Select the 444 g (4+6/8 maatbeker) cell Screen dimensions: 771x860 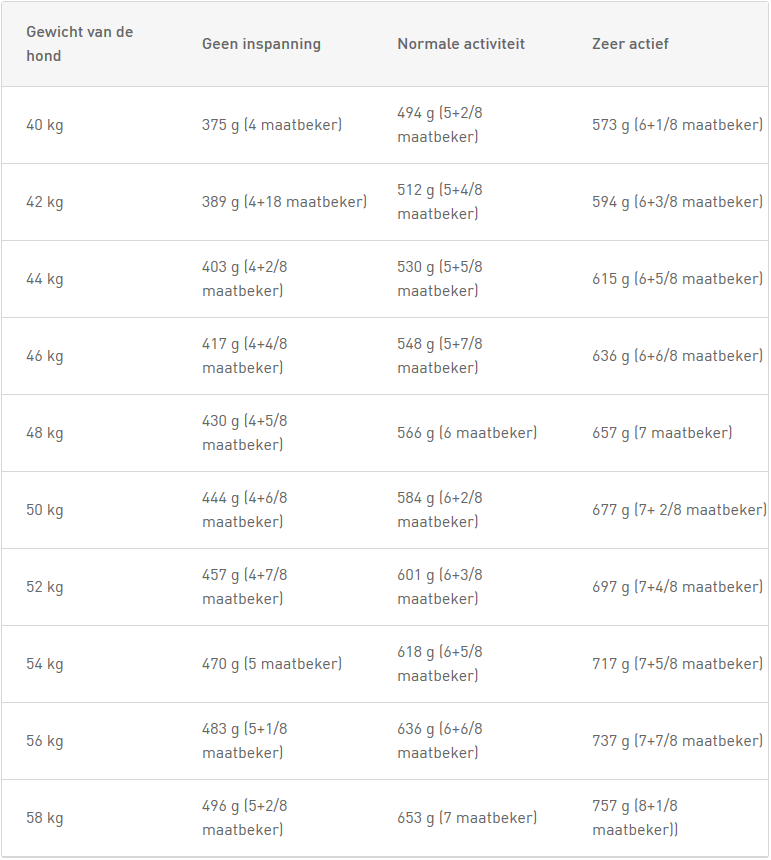pos(245,510)
